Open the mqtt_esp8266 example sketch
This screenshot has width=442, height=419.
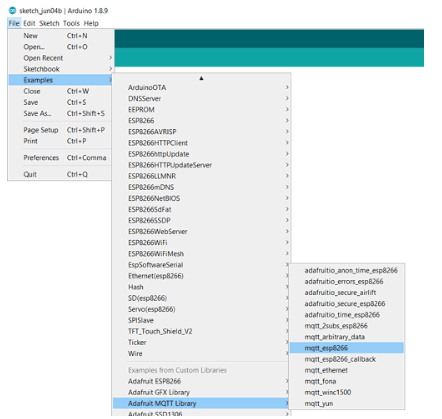pos(347,348)
